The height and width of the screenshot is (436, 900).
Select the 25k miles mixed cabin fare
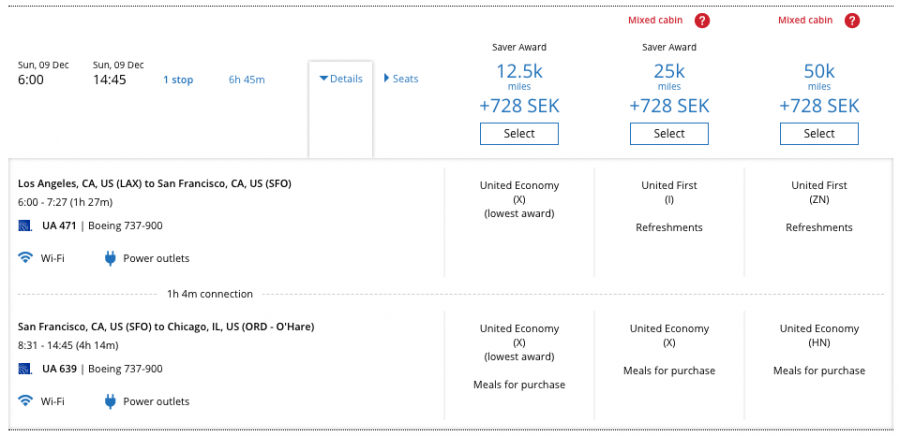click(x=669, y=134)
